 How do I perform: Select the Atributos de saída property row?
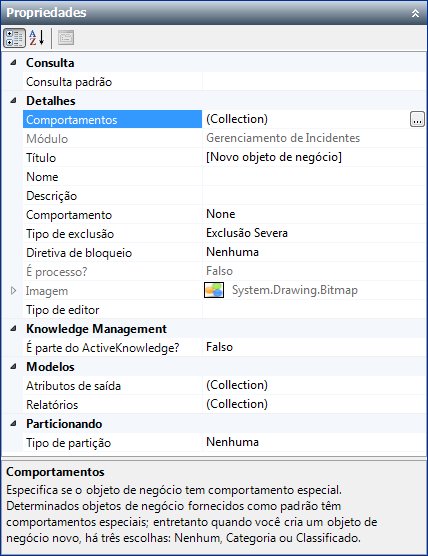(x=224, y=385)
